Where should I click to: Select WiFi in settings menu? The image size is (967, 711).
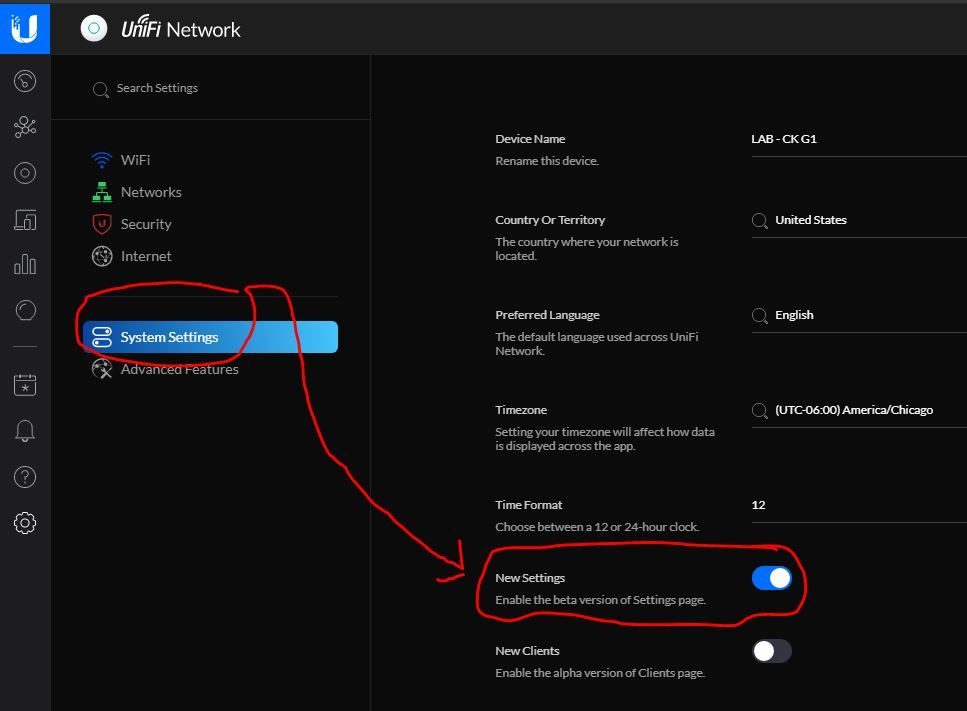point(134,160)
